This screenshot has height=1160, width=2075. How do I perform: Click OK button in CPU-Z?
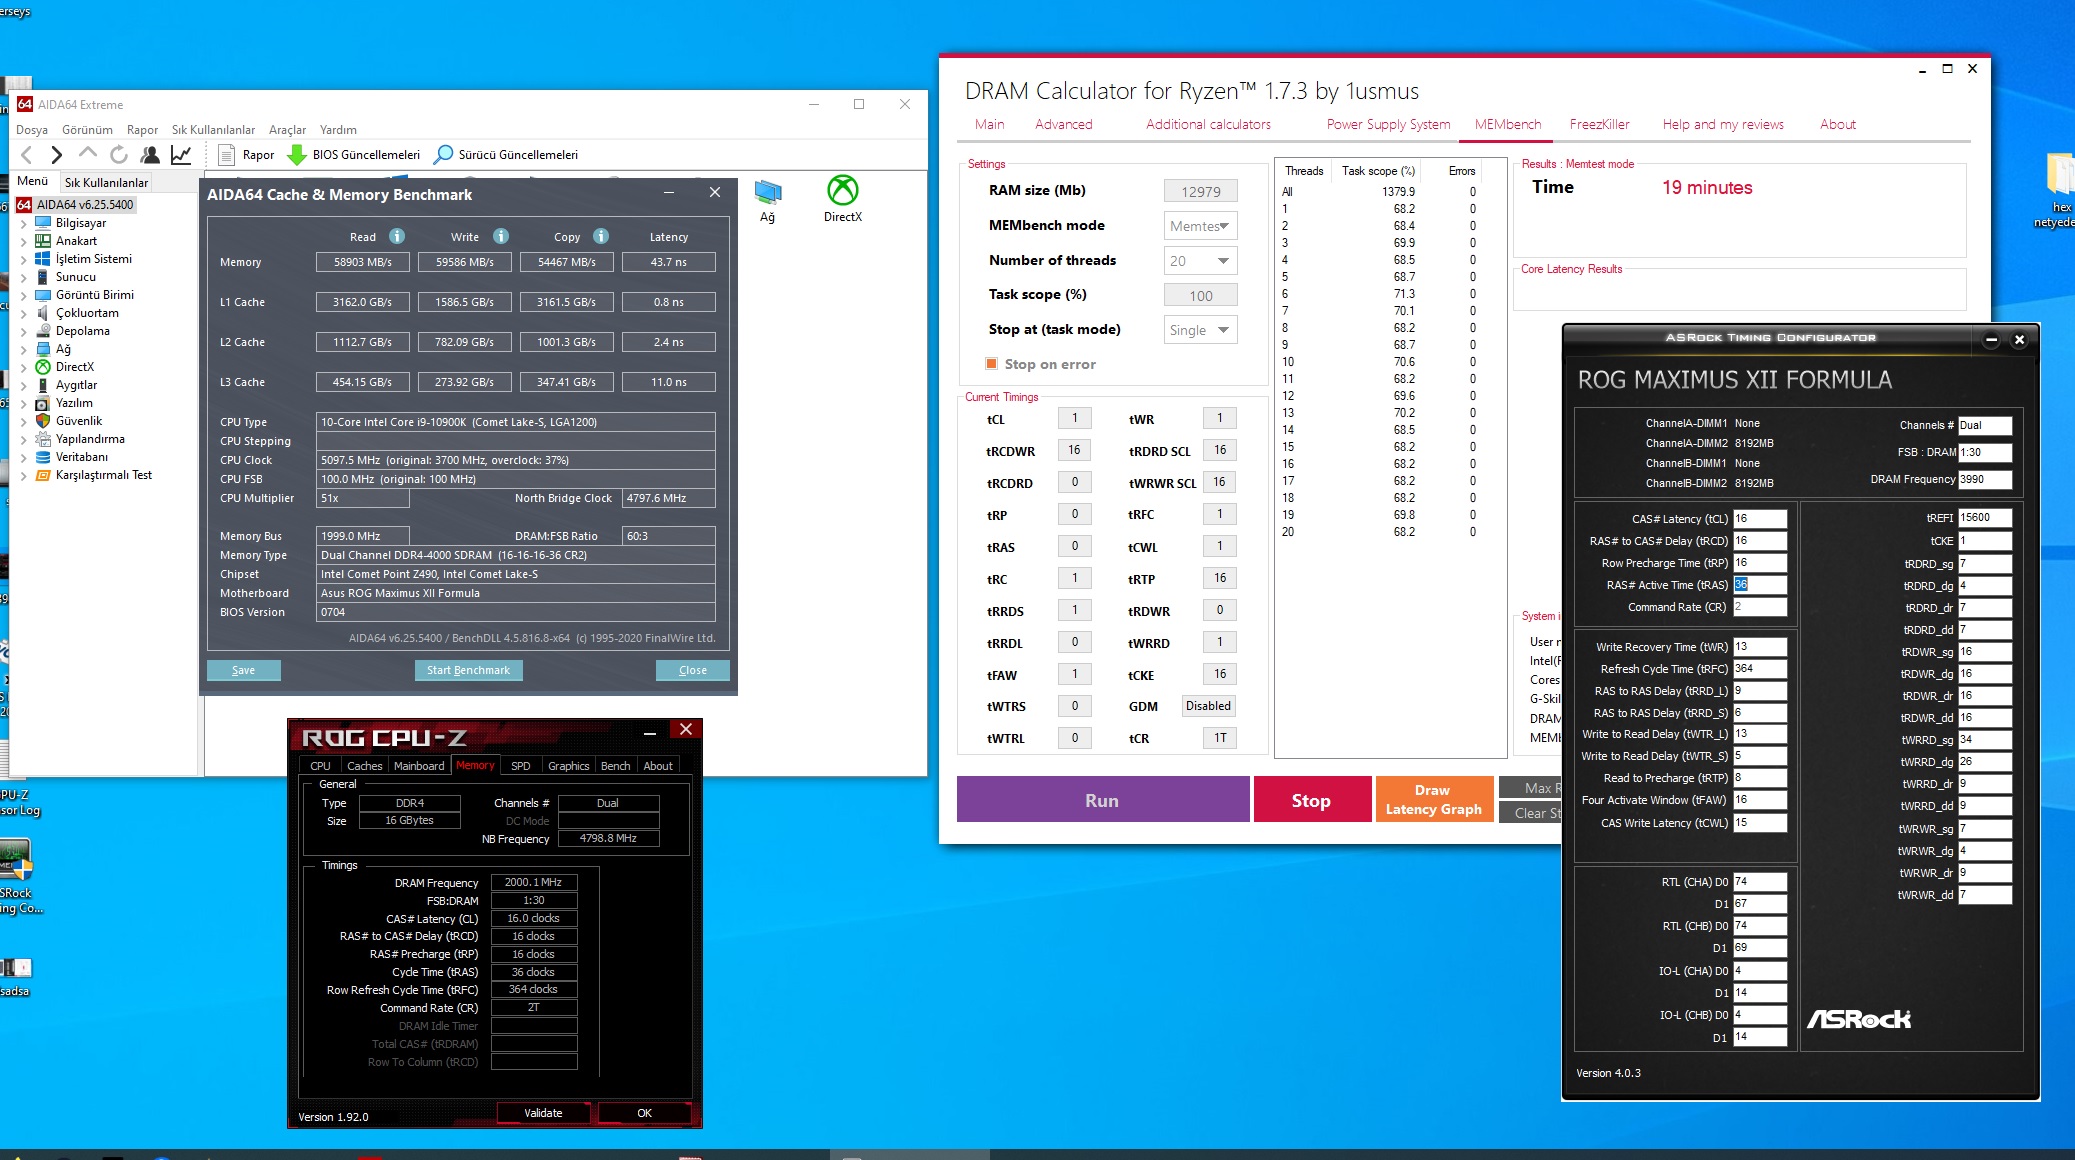tap(645, 1113)
